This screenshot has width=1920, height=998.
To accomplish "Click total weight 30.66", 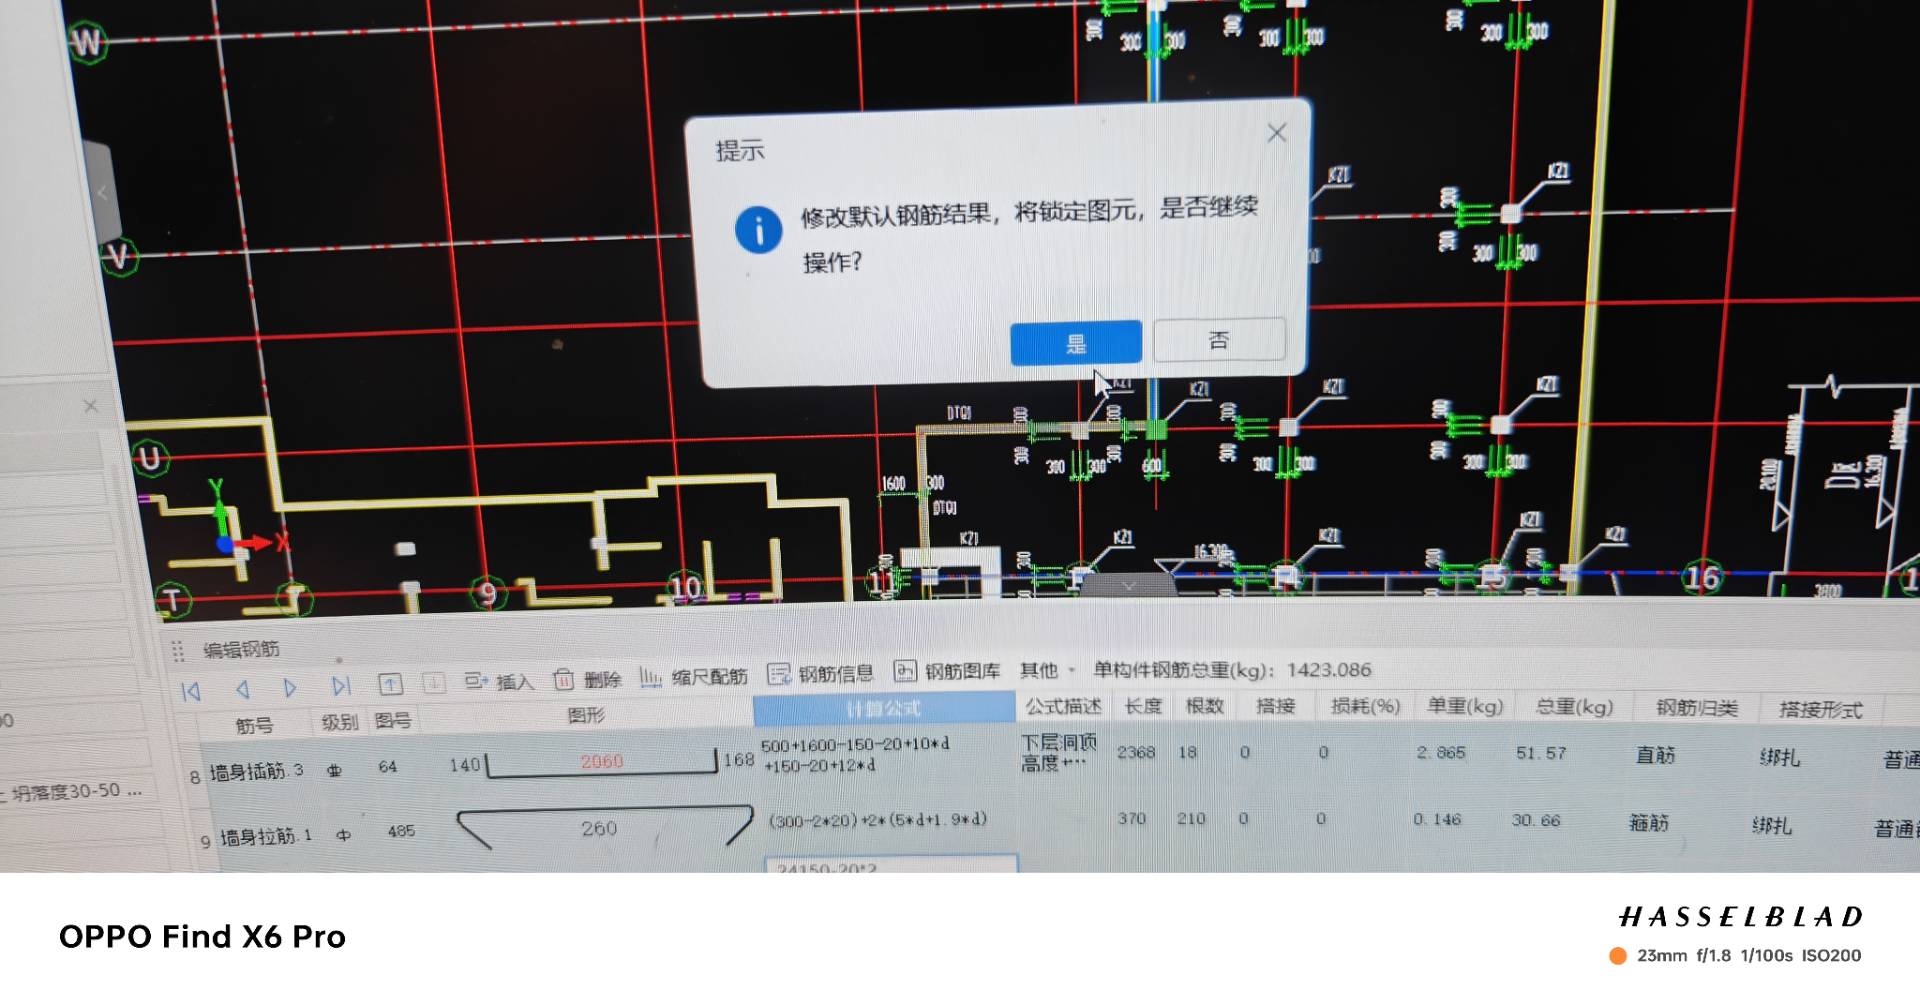I will click(x=1536, y=820).
